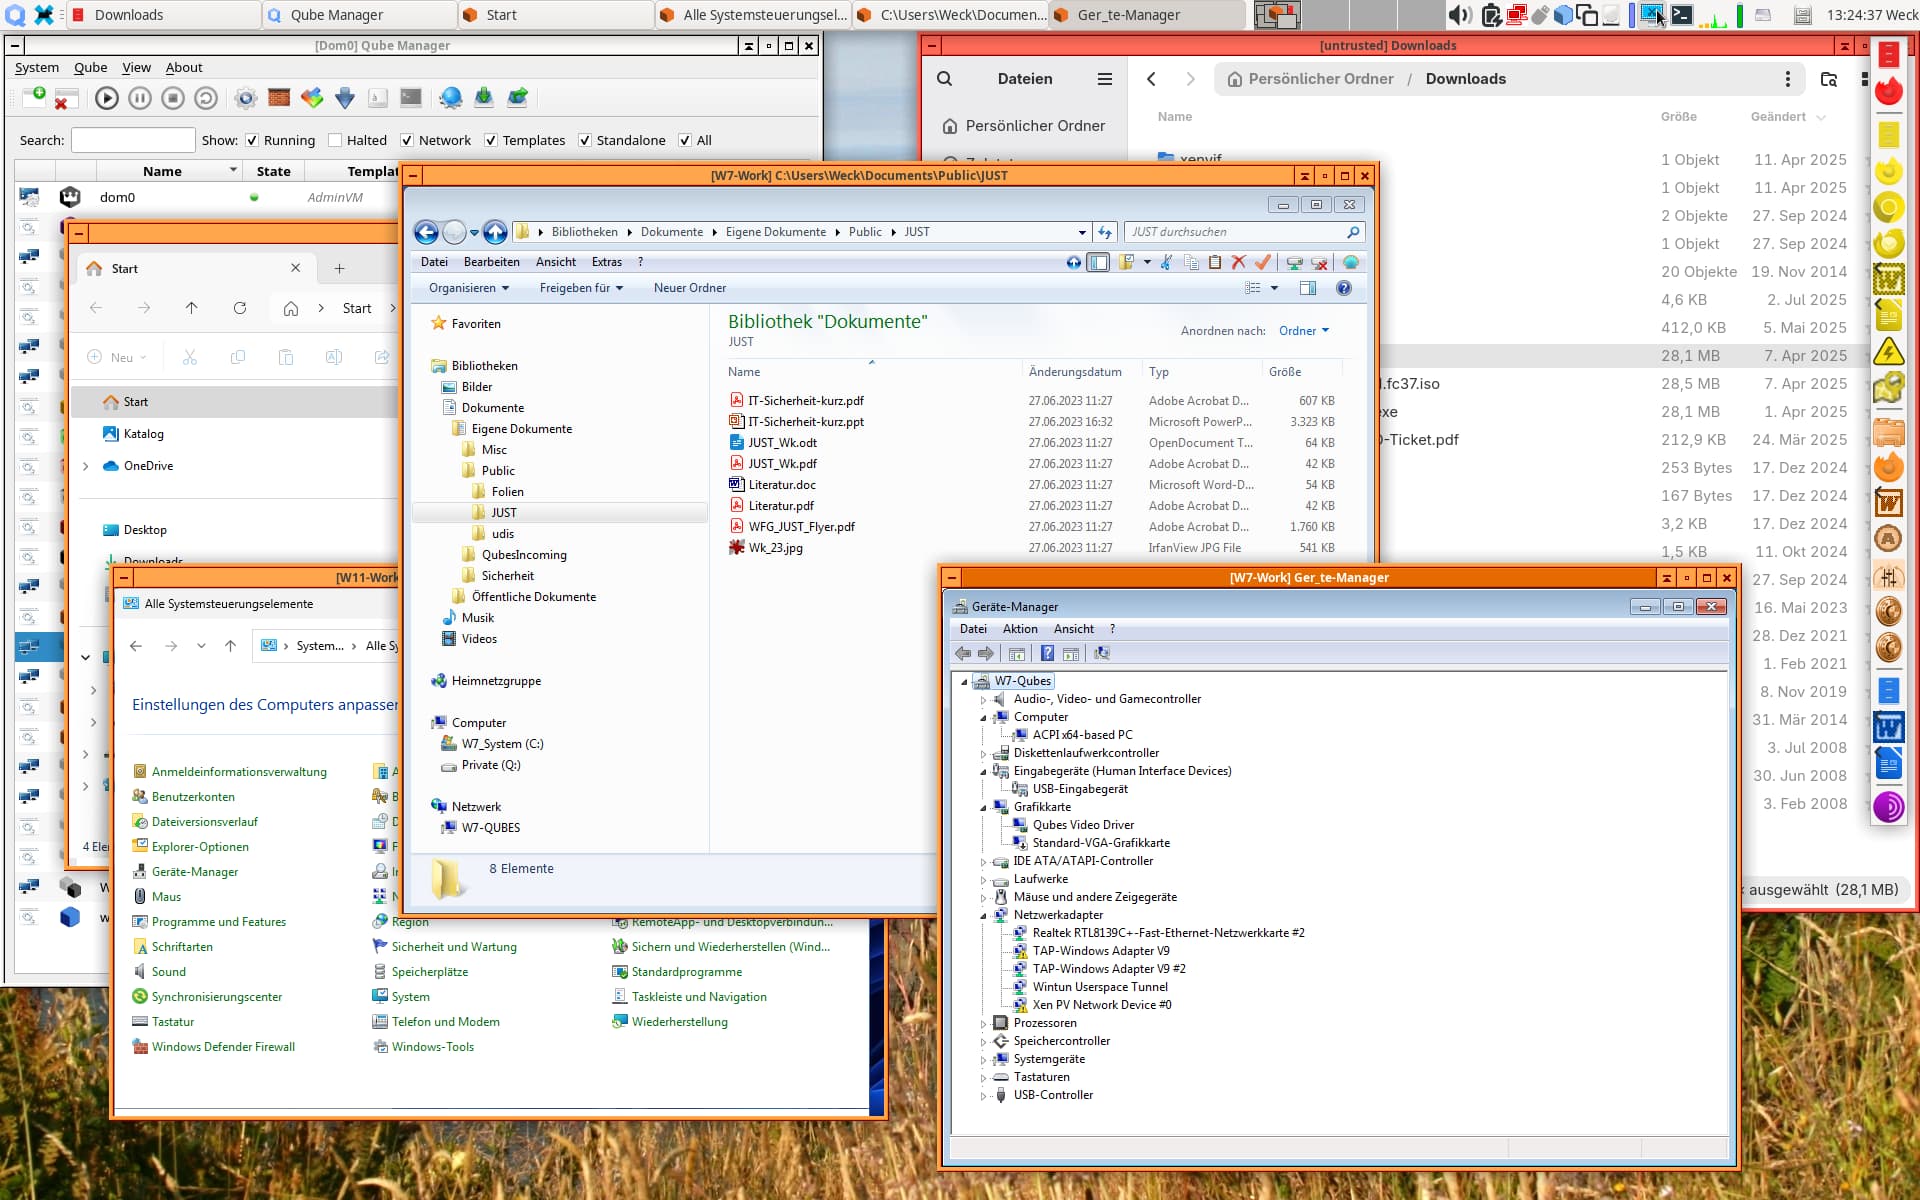
Task: Open the Anordnen nach Ordner dropdown
Action: click(1304, 331)
